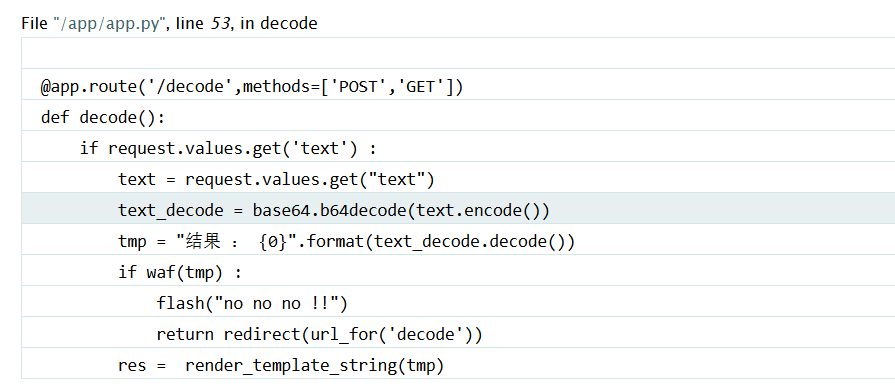The image size is (895, 390).
Task: Click the line number 53
Action: pos(221,24)
